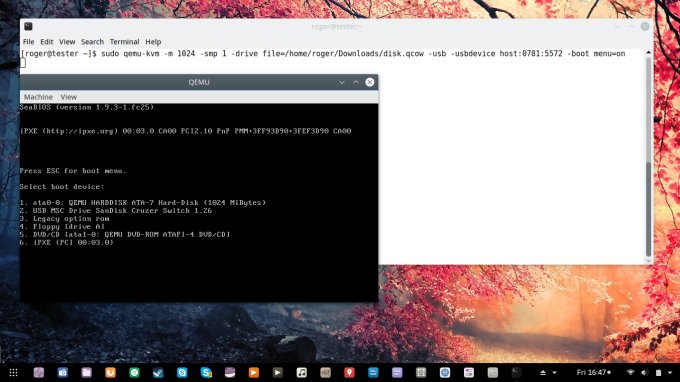Open the Fri 16:47 clock calendar
This screenshot has height=382, width=680.
(594, 372)
